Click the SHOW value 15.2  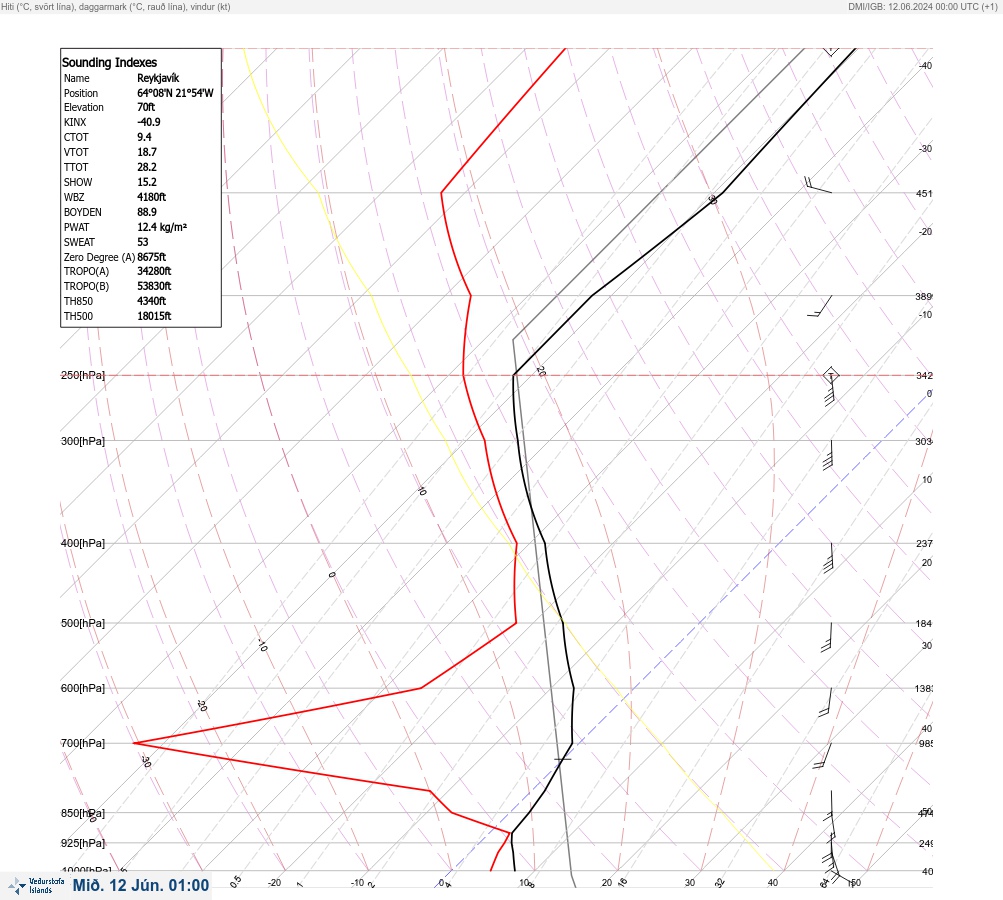coord(147,182)
